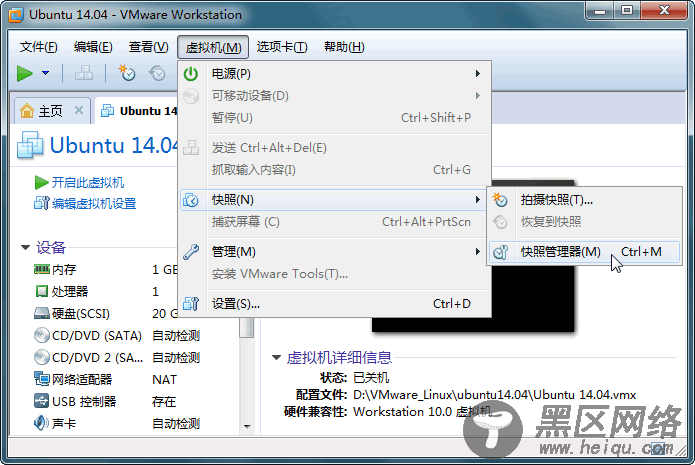
Task: Select the 硬盘(SCSI) device row
Action: point(105,313)
